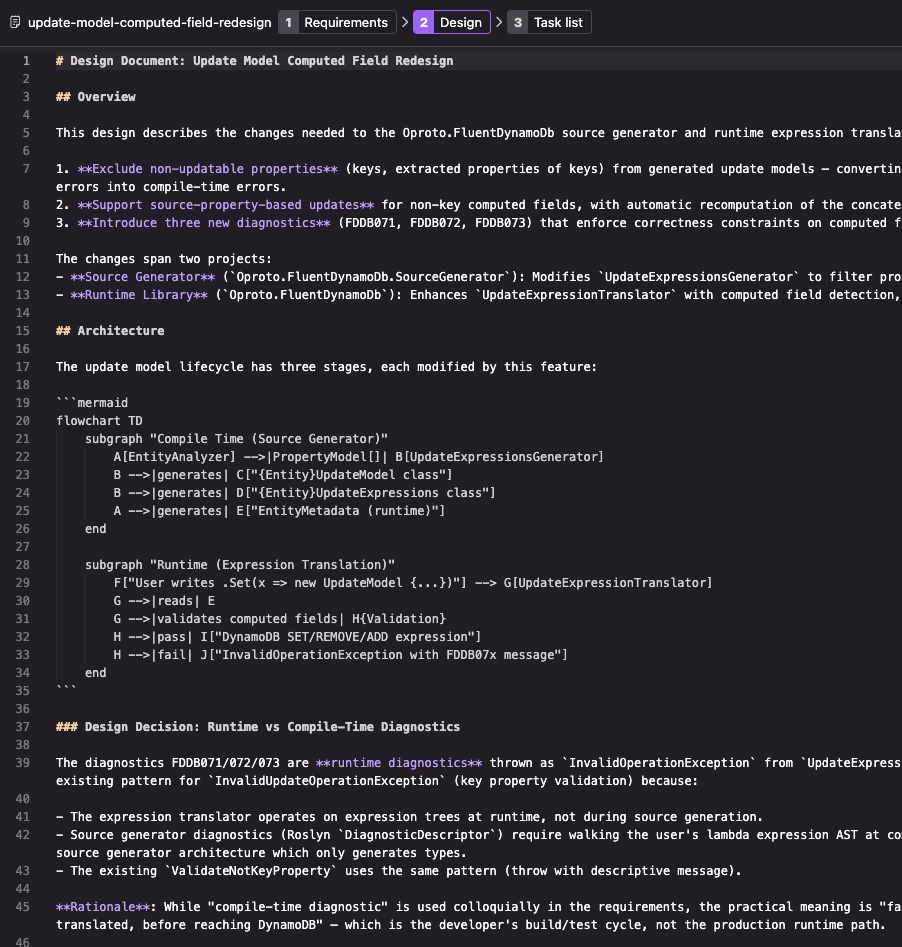Click the Overview heading on line 3
This screenshot has width=902, height=947.
coord(95,97)
